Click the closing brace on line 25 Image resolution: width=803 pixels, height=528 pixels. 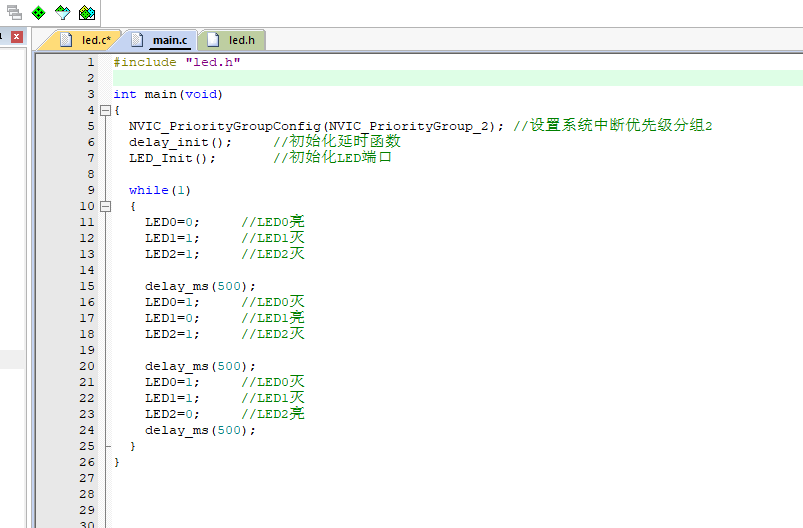133,446
